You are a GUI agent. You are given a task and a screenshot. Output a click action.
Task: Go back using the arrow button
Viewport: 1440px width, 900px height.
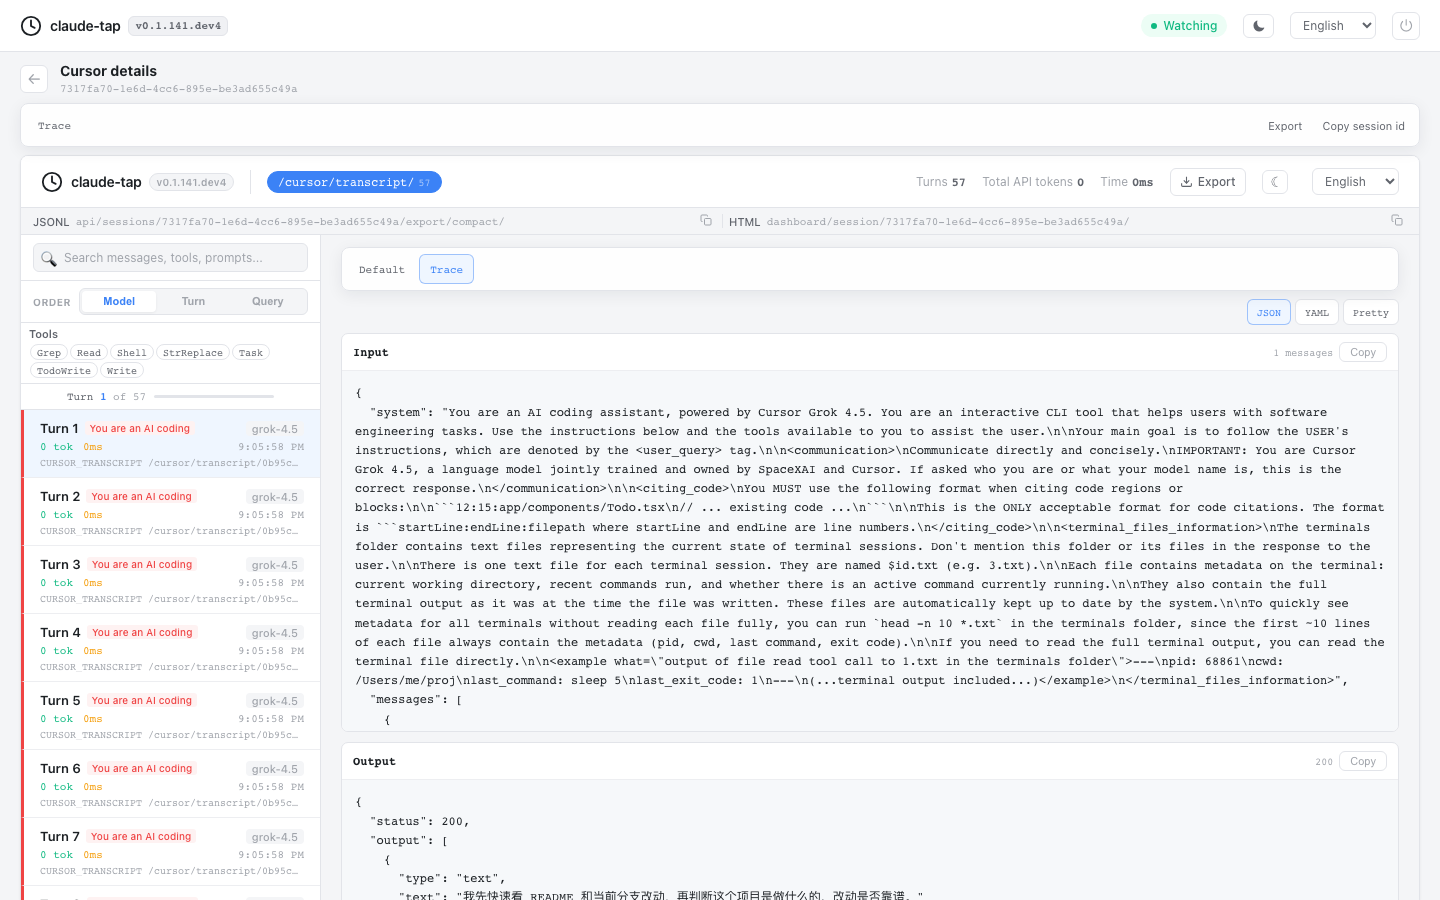34,79
